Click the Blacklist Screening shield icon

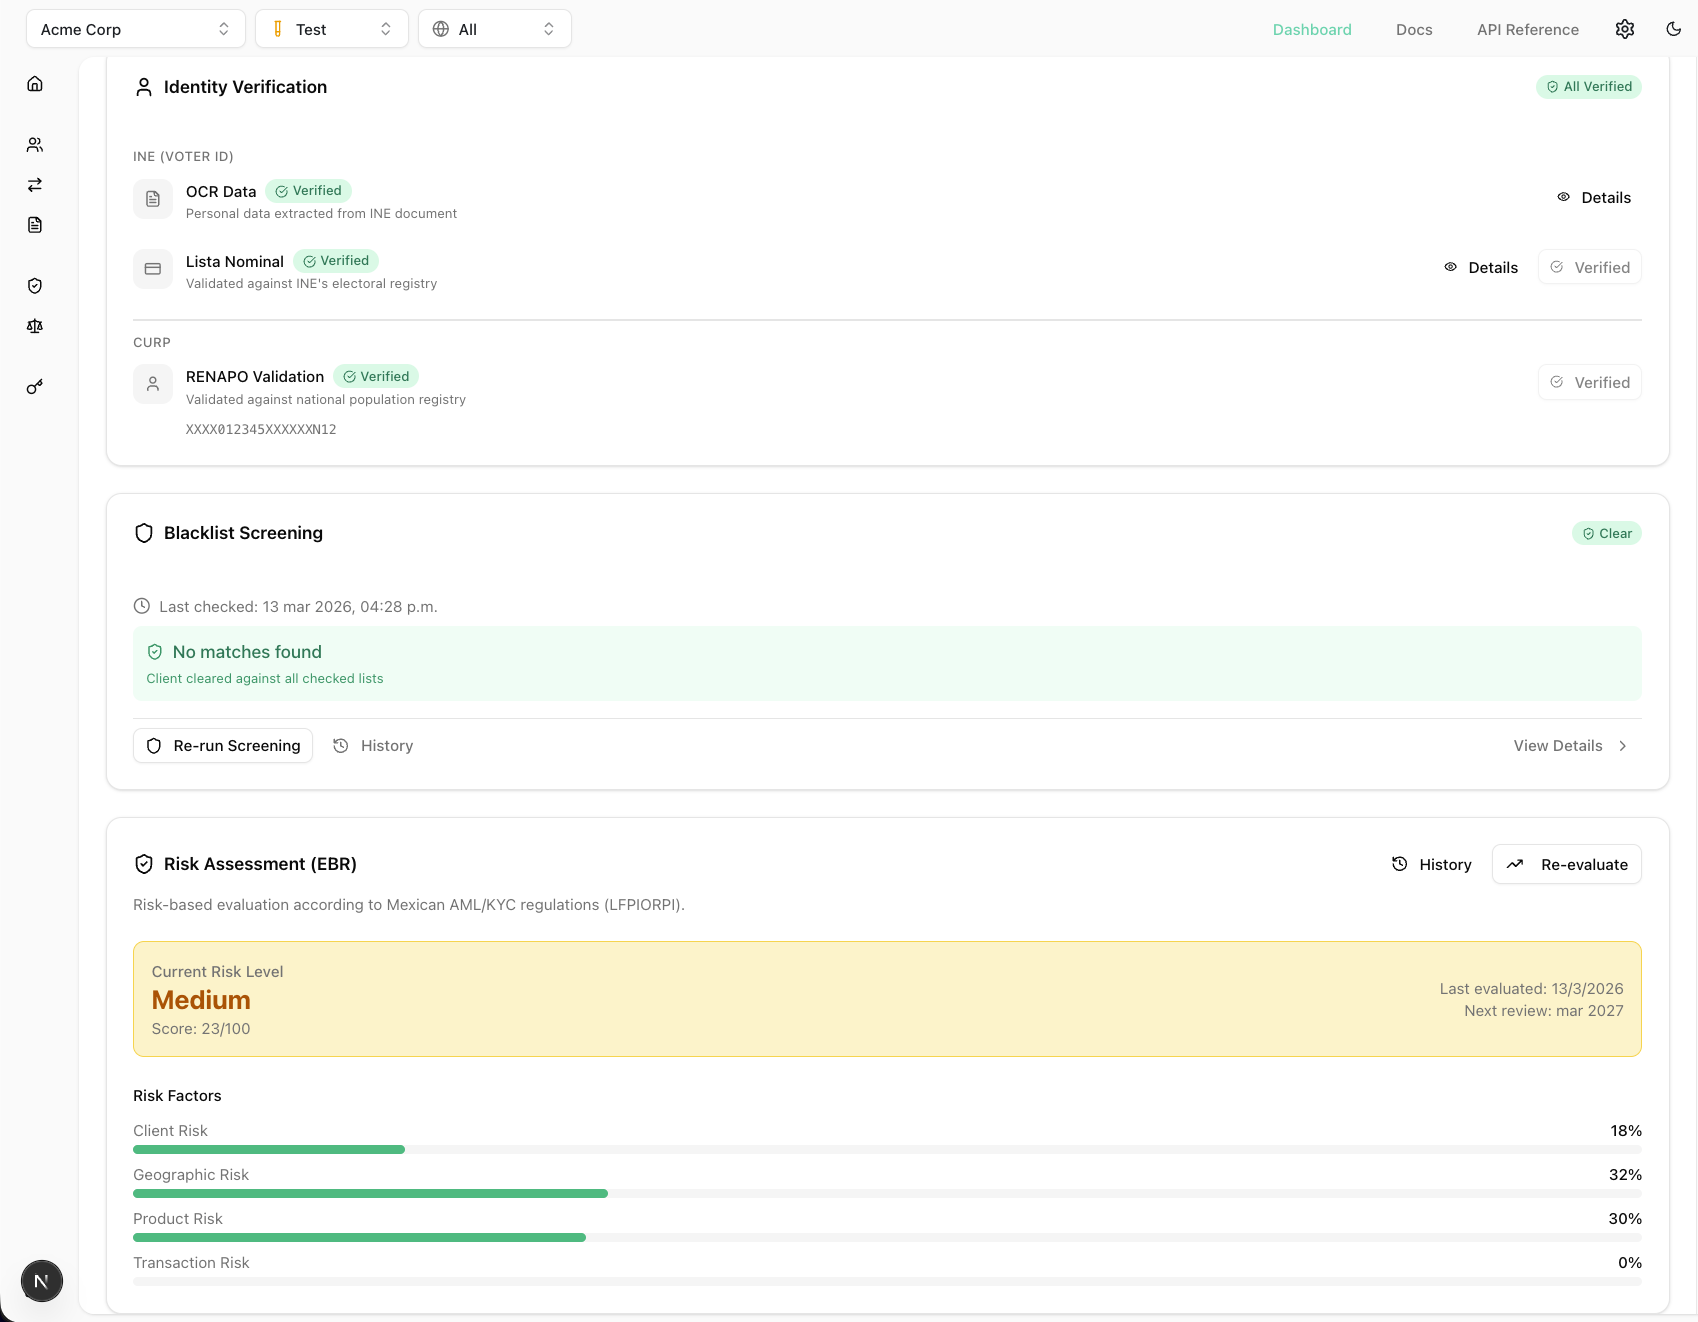tap(144, 533)
